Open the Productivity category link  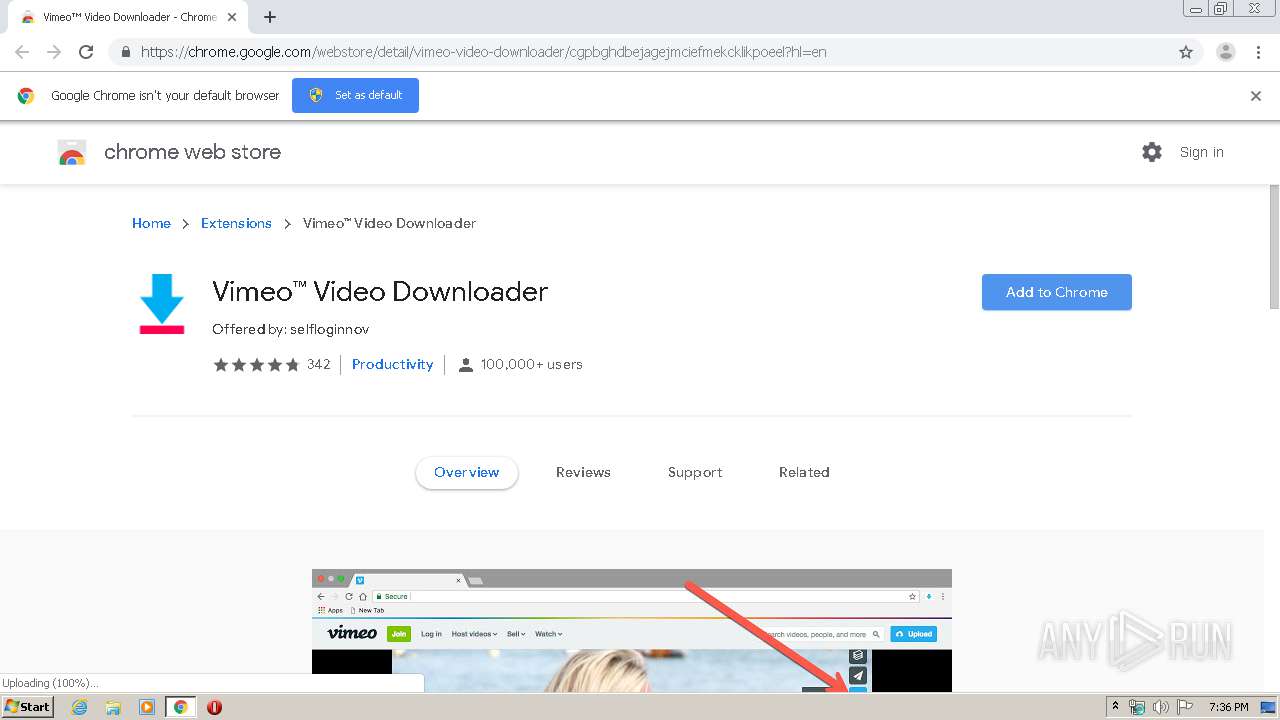pos(392,365)
